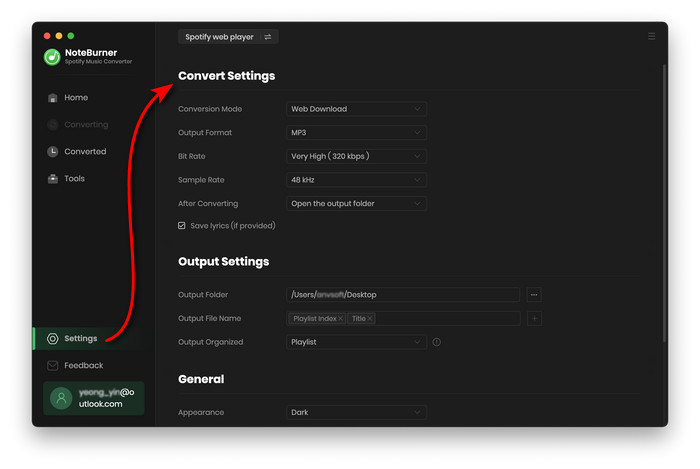Toggle the Save lyrics checkbox
700x469 pixels.
pos(182,226)
